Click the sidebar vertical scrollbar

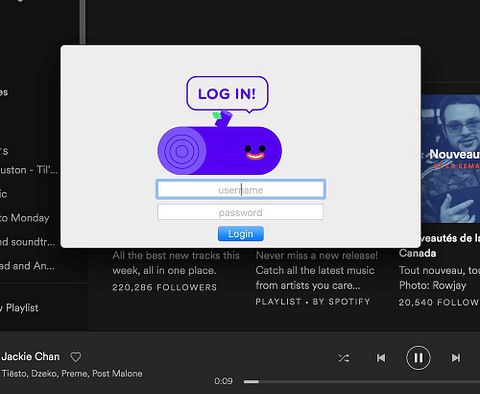pos(82,22)
